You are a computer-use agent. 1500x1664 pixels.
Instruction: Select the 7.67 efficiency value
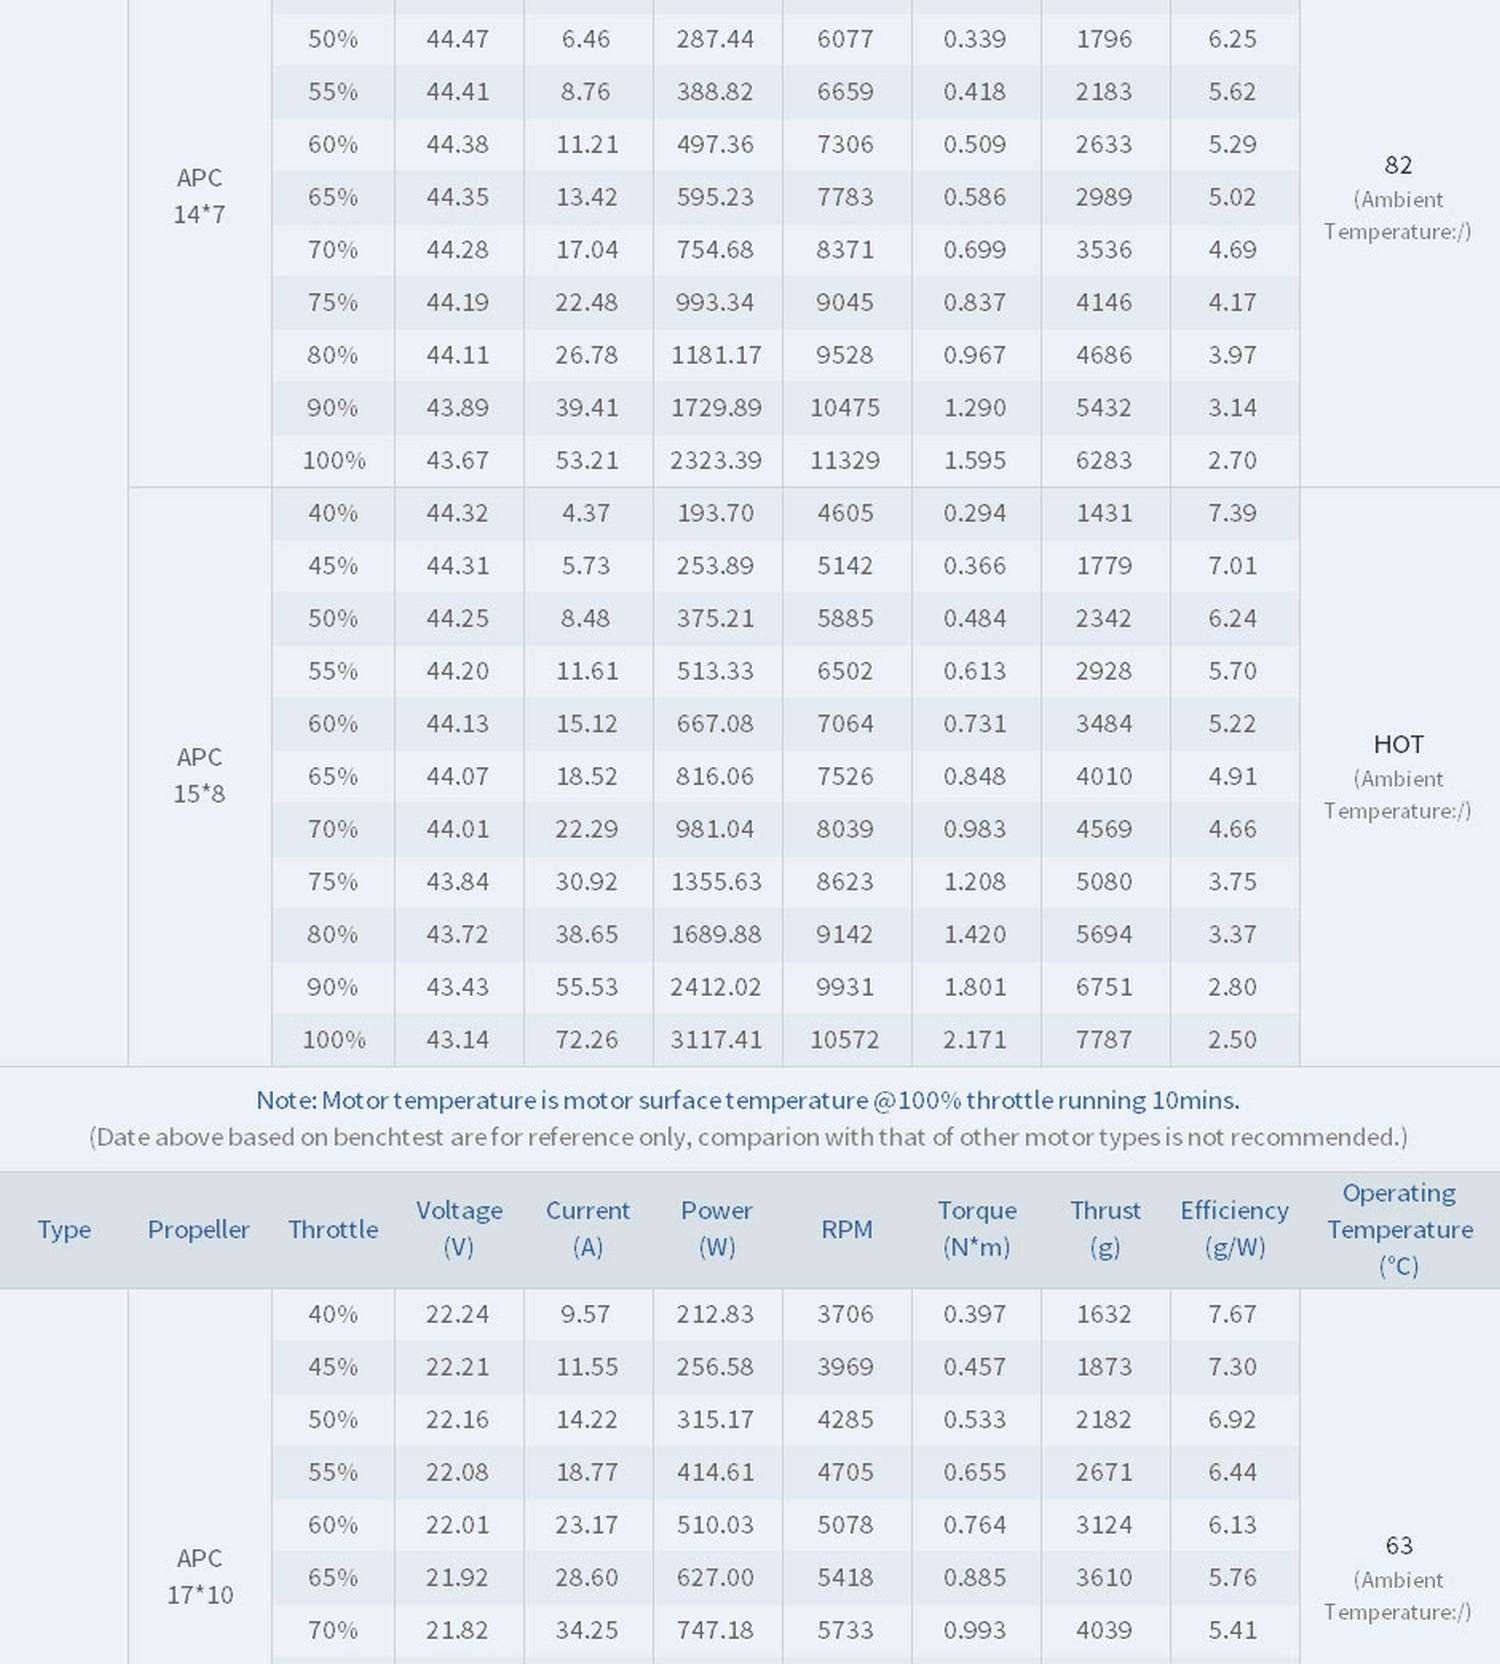tap(1232, 1314)
